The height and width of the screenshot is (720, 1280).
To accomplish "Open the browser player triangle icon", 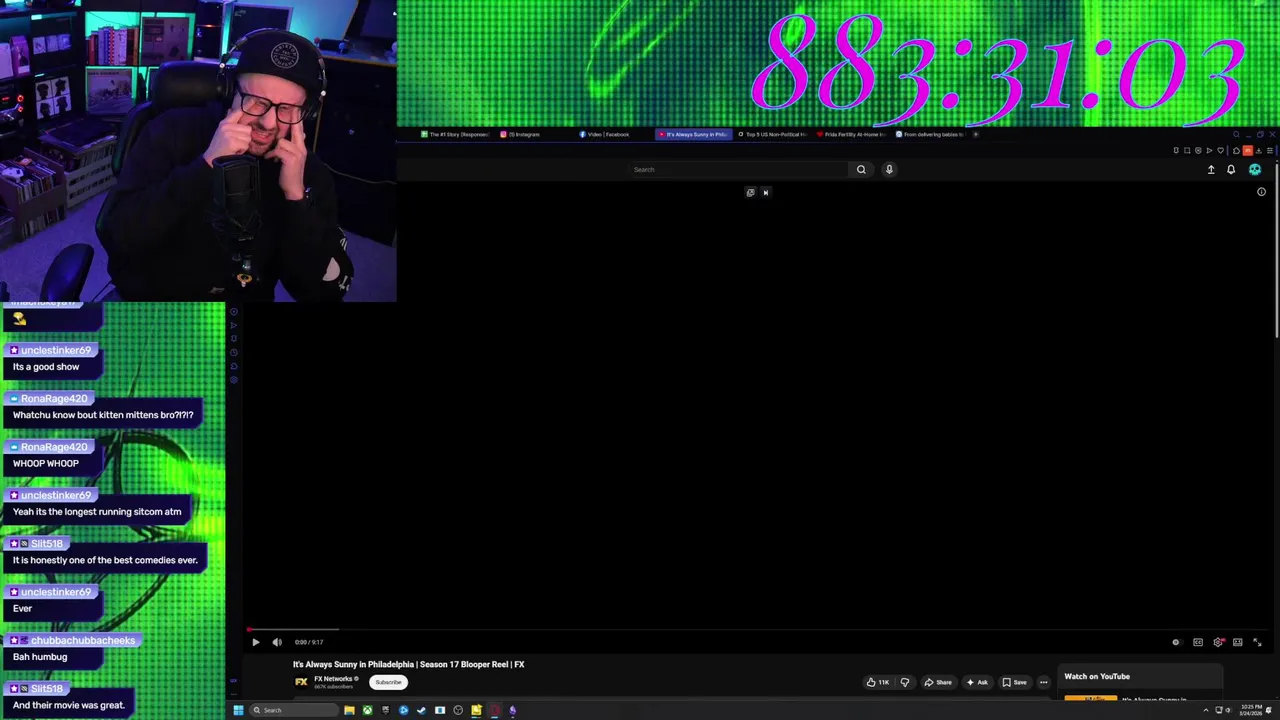I will (x=1209, y=150).
